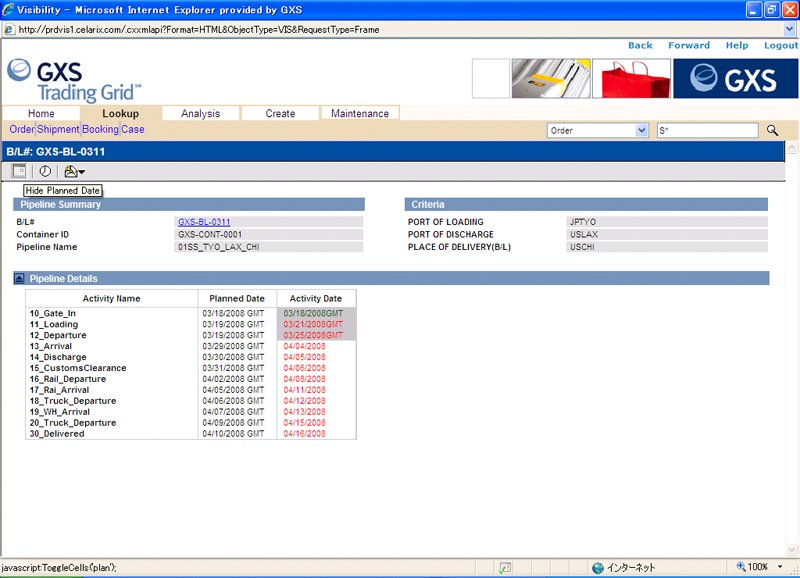The width and height of the screenshot is (800, 578).
Task: Click activity date 03/21/2008GMT
Action: (313, 324)
